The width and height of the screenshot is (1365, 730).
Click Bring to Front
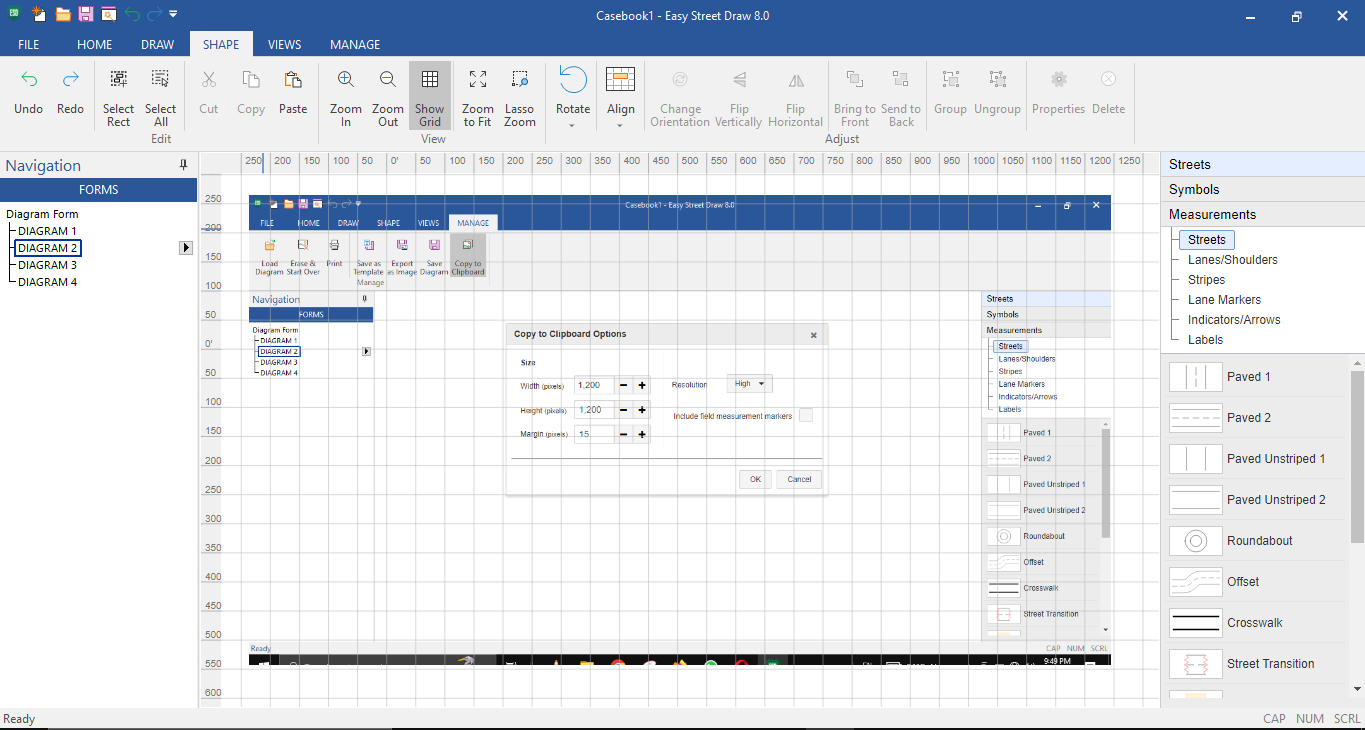[x=855, y=98]
